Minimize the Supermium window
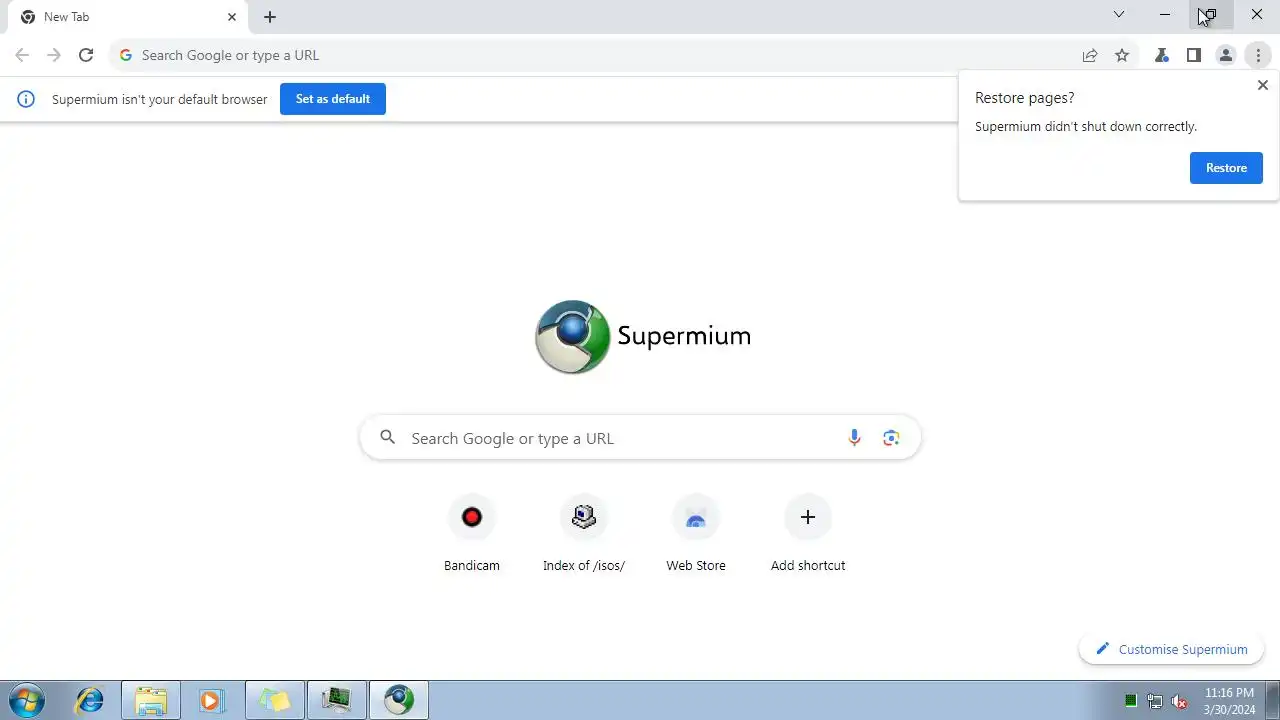 (1165, 15)
